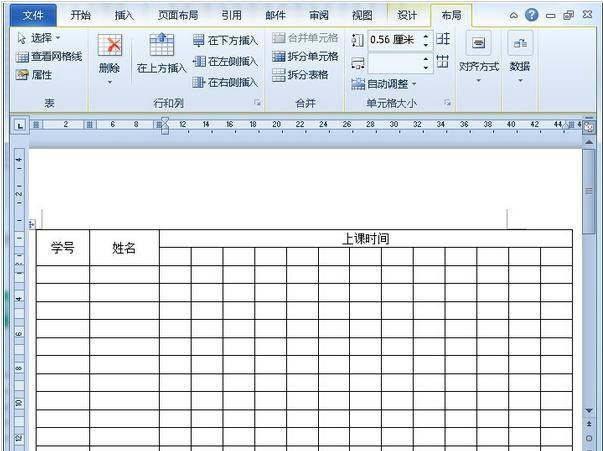The width and height of the screenshot is (603, 451).
Task: Click previous page browse button
Action: (589, 424)
